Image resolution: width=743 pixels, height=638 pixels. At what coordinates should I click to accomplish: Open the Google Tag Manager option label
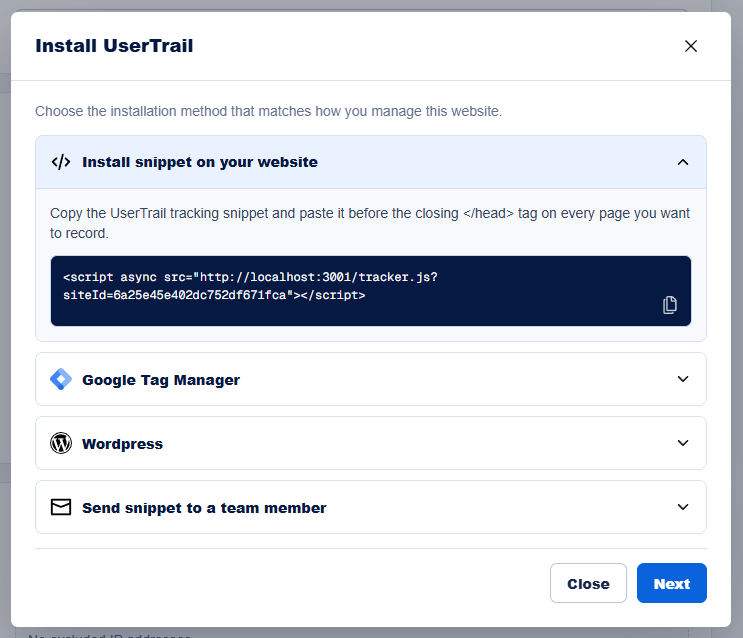coord(161,380)
